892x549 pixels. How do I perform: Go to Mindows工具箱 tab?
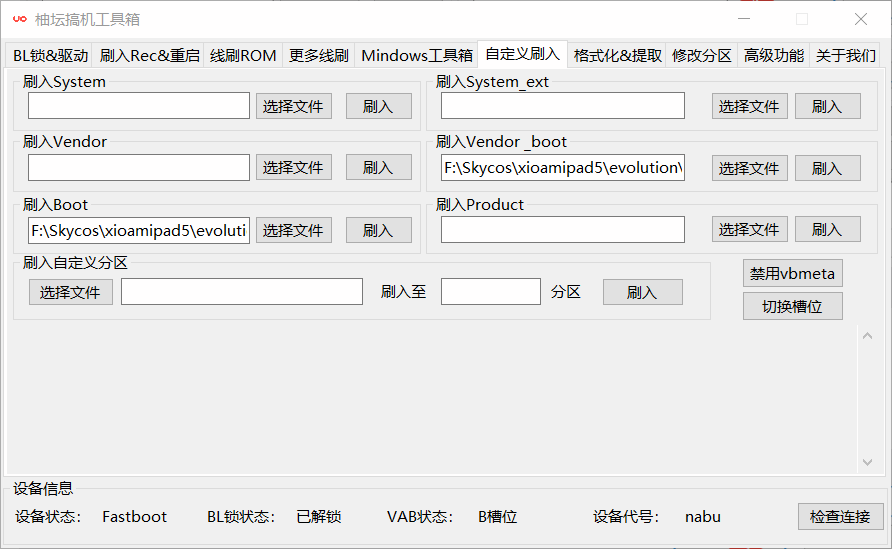[x=416, y=55]
